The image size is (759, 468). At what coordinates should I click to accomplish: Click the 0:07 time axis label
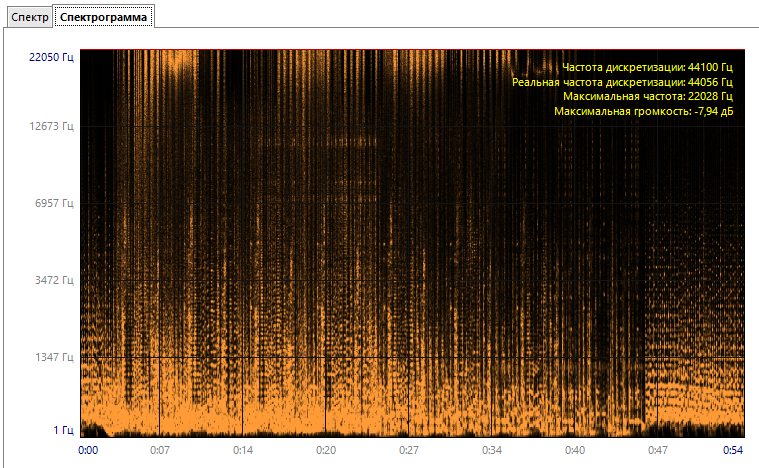pos(160,451)
